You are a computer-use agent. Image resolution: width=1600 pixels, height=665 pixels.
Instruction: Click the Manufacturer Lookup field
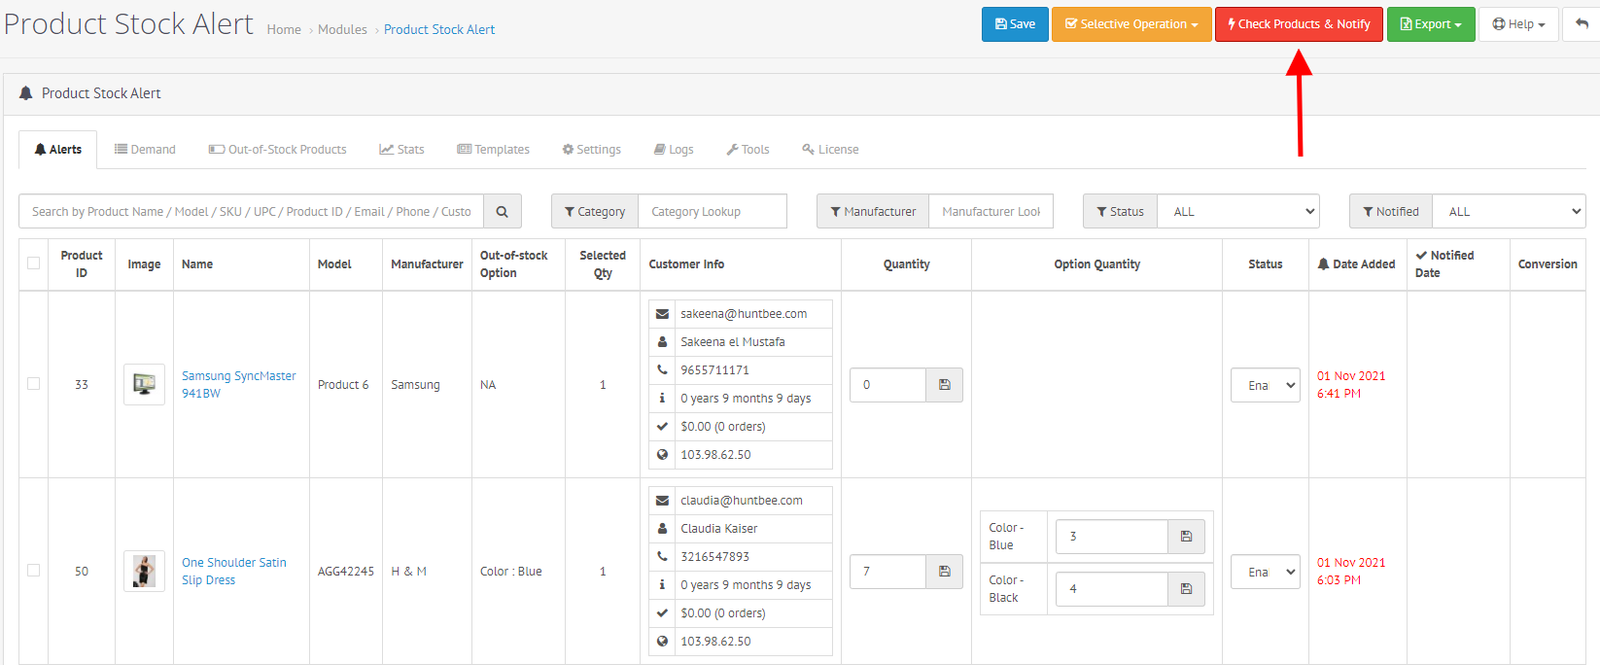coord(991,211)
